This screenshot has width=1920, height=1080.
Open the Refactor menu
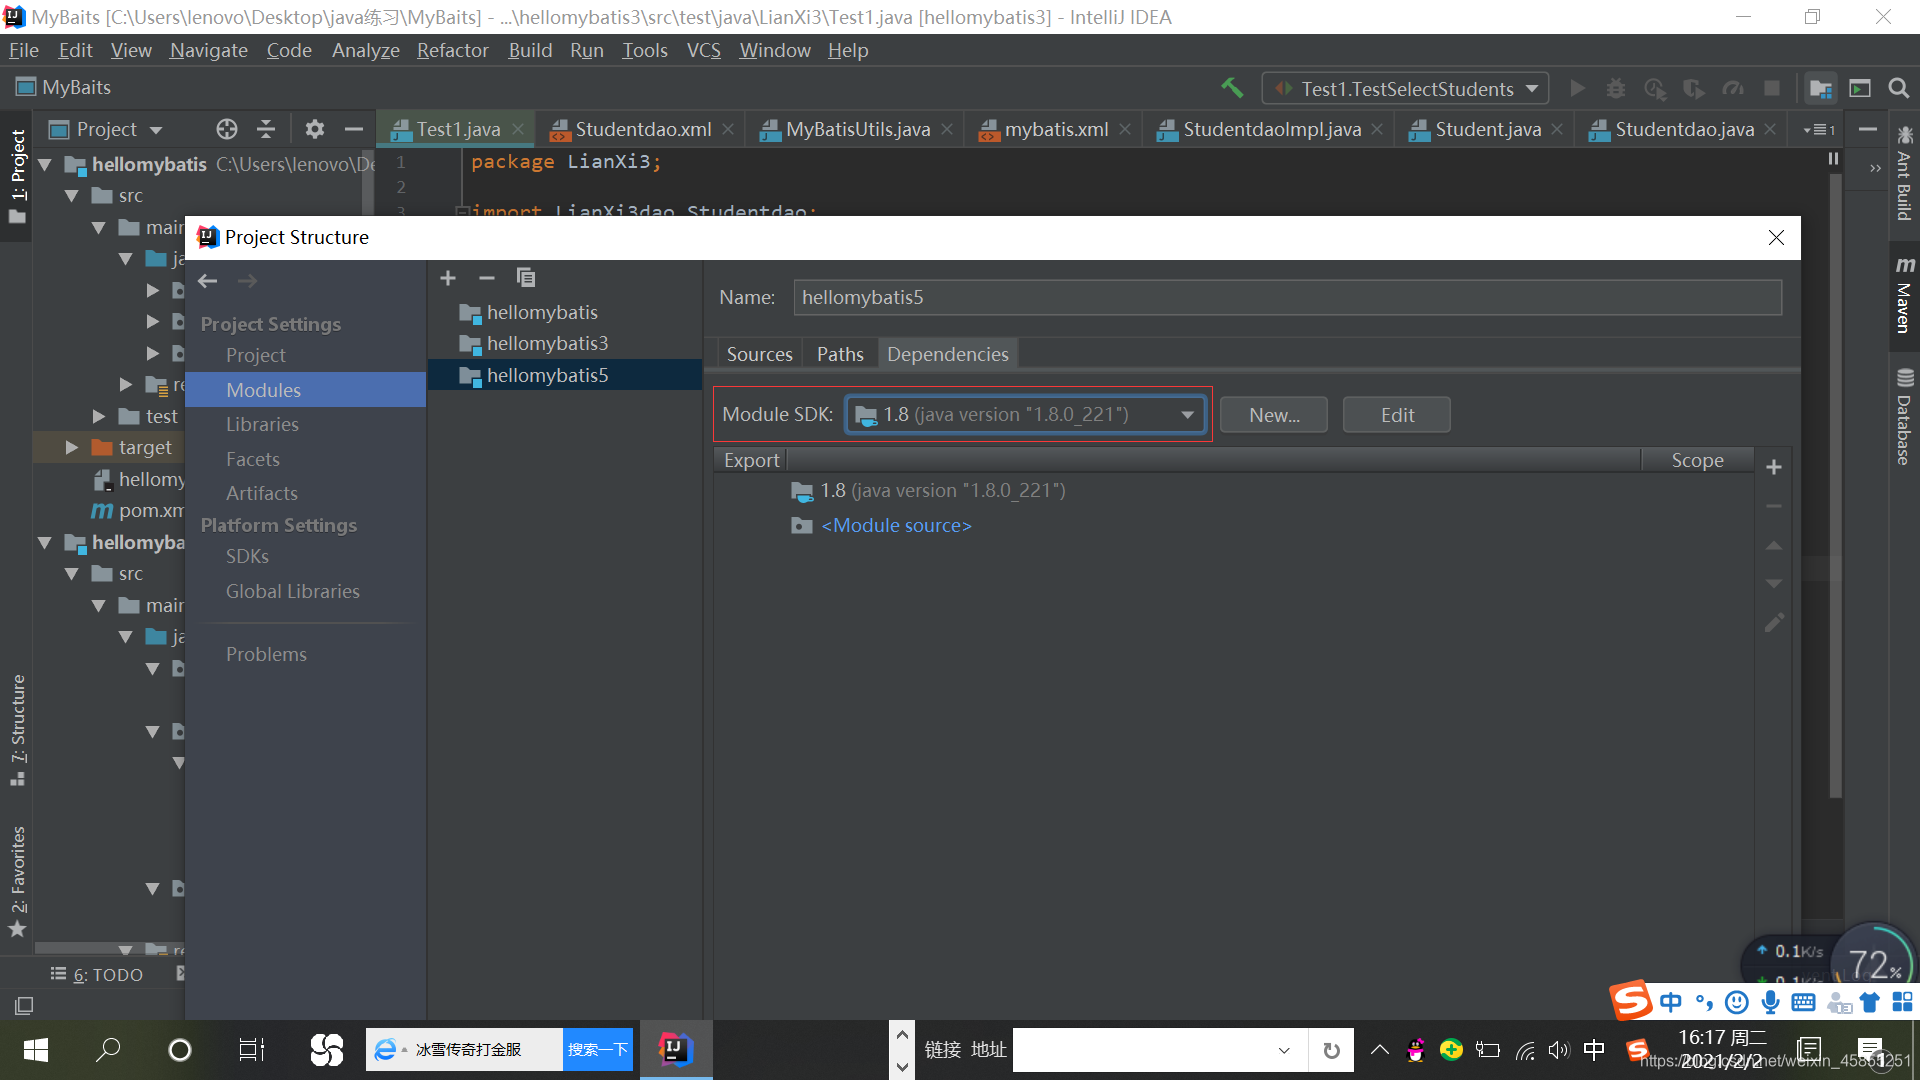(453, 50)
